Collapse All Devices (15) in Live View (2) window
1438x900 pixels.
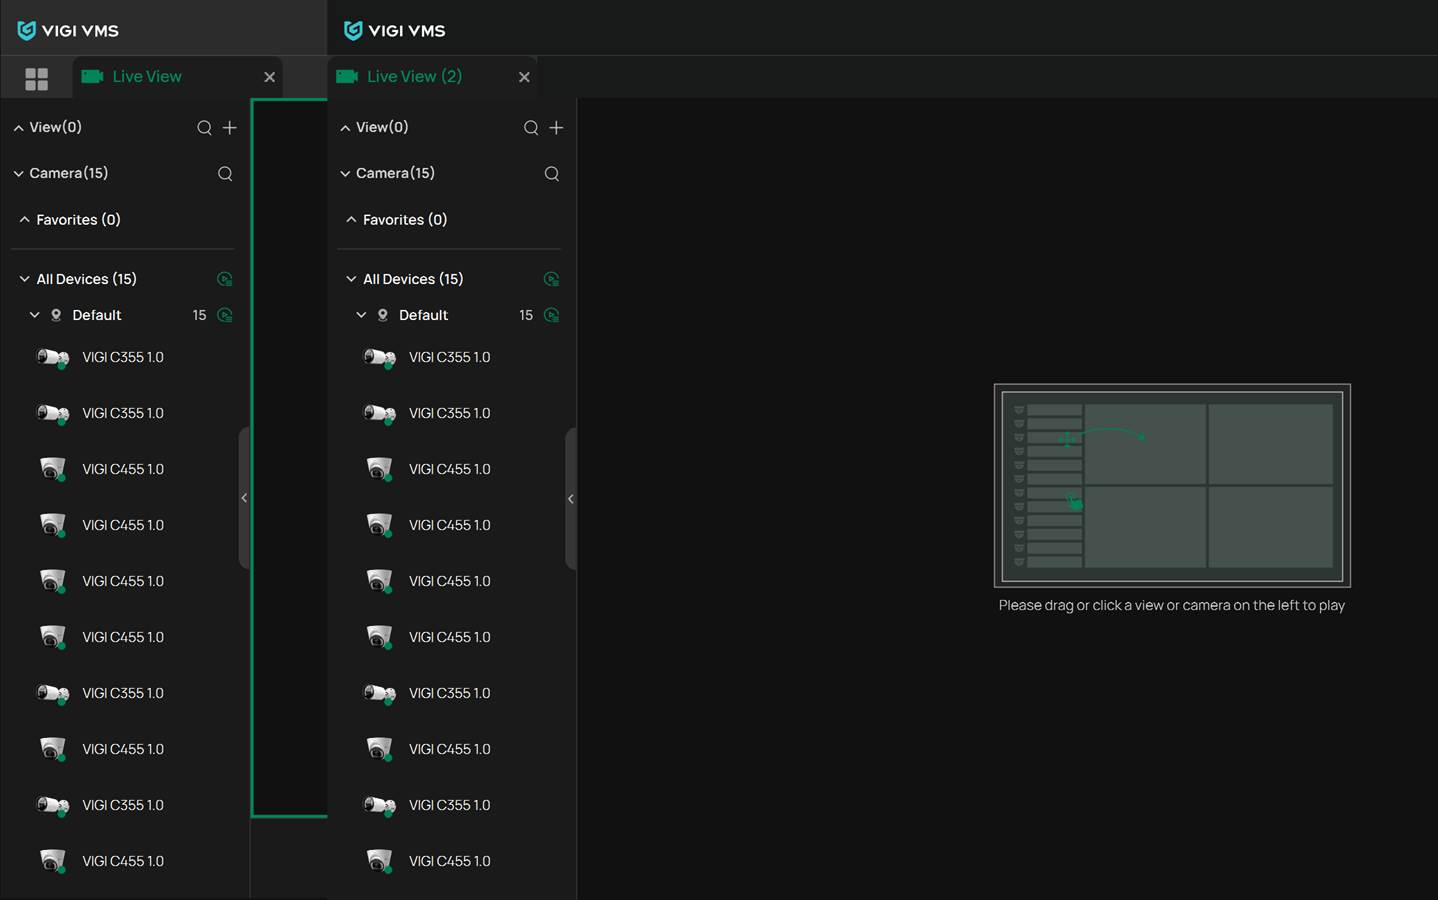pos(351,279)
